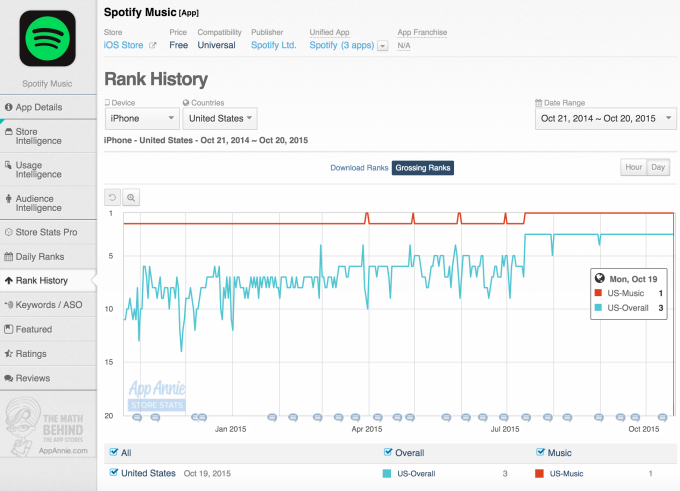Image resolution: width=680 pixels, height=491 pixels.
Task: Click the Featured sidebar icon
Action: (x=9, y=329)
